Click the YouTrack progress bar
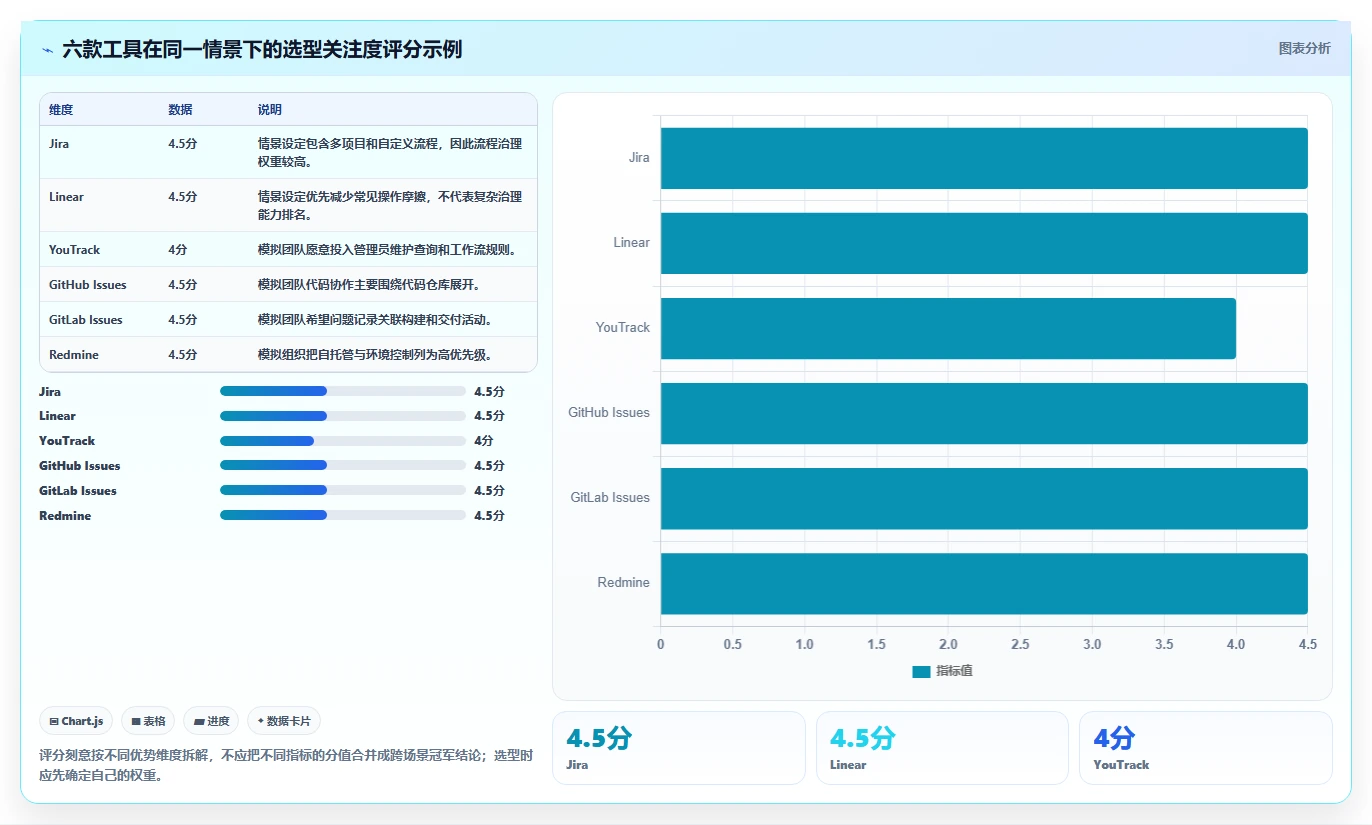This screenshot has height=825, width=1372. point(343,441)
